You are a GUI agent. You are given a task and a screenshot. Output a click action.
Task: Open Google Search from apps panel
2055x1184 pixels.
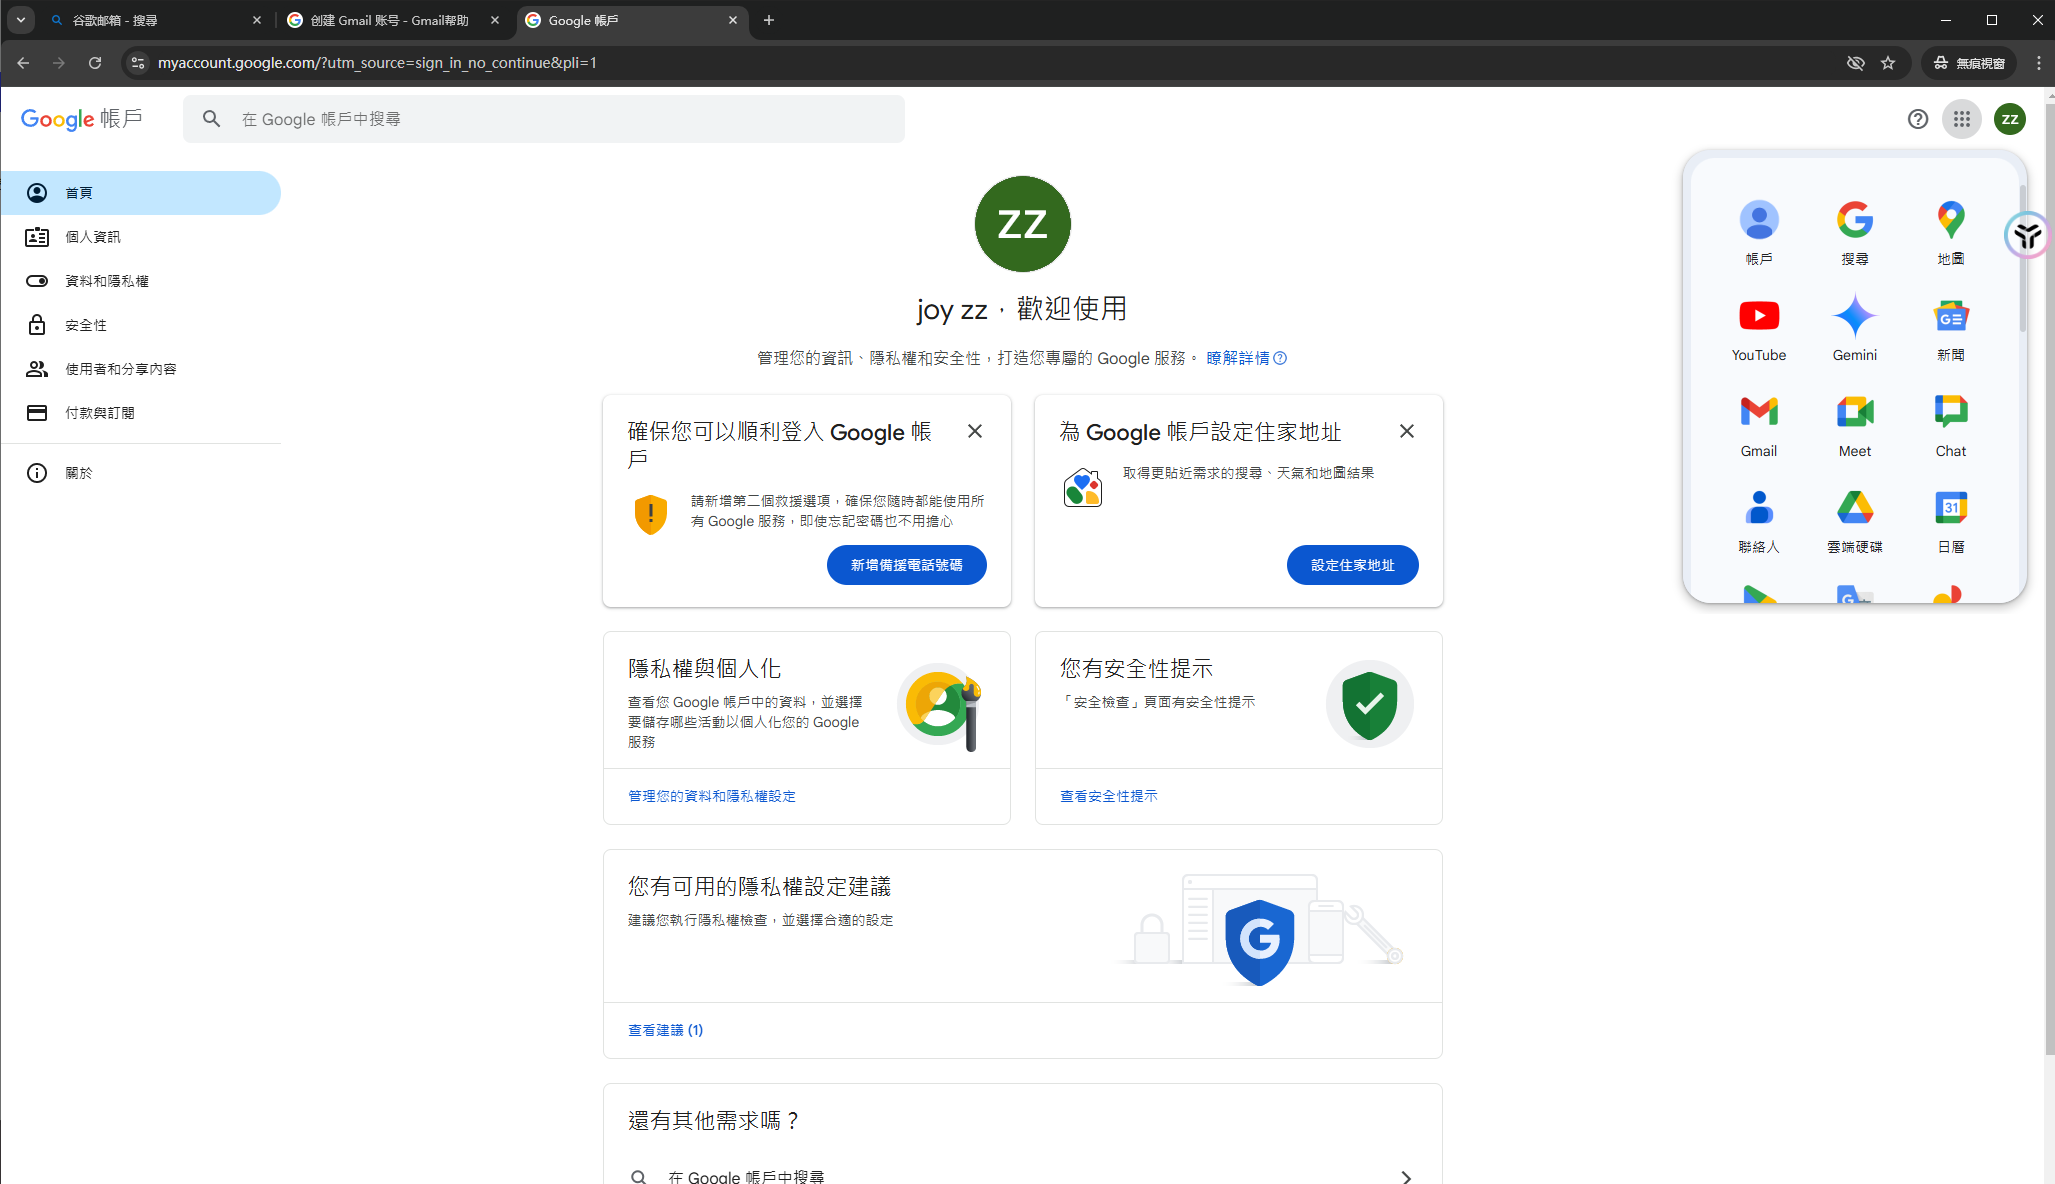1855,232
